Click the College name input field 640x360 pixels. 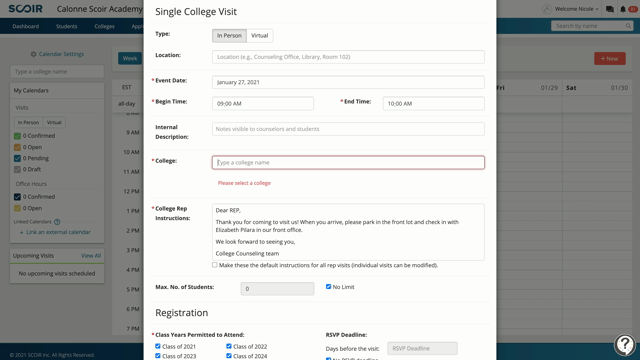click(x=348, y=162)
